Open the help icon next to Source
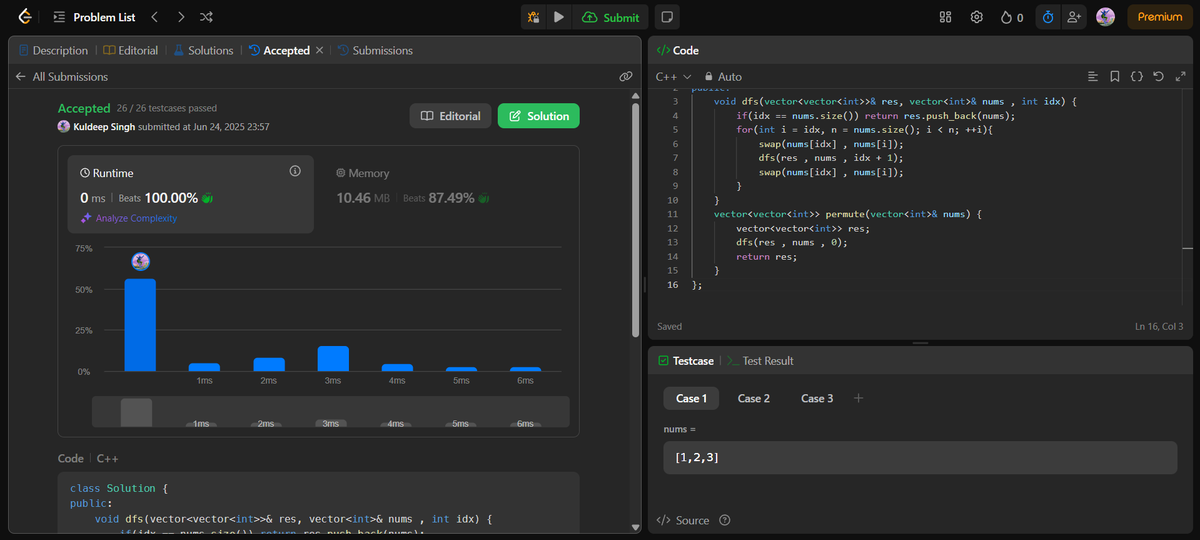 pos(725,520)
